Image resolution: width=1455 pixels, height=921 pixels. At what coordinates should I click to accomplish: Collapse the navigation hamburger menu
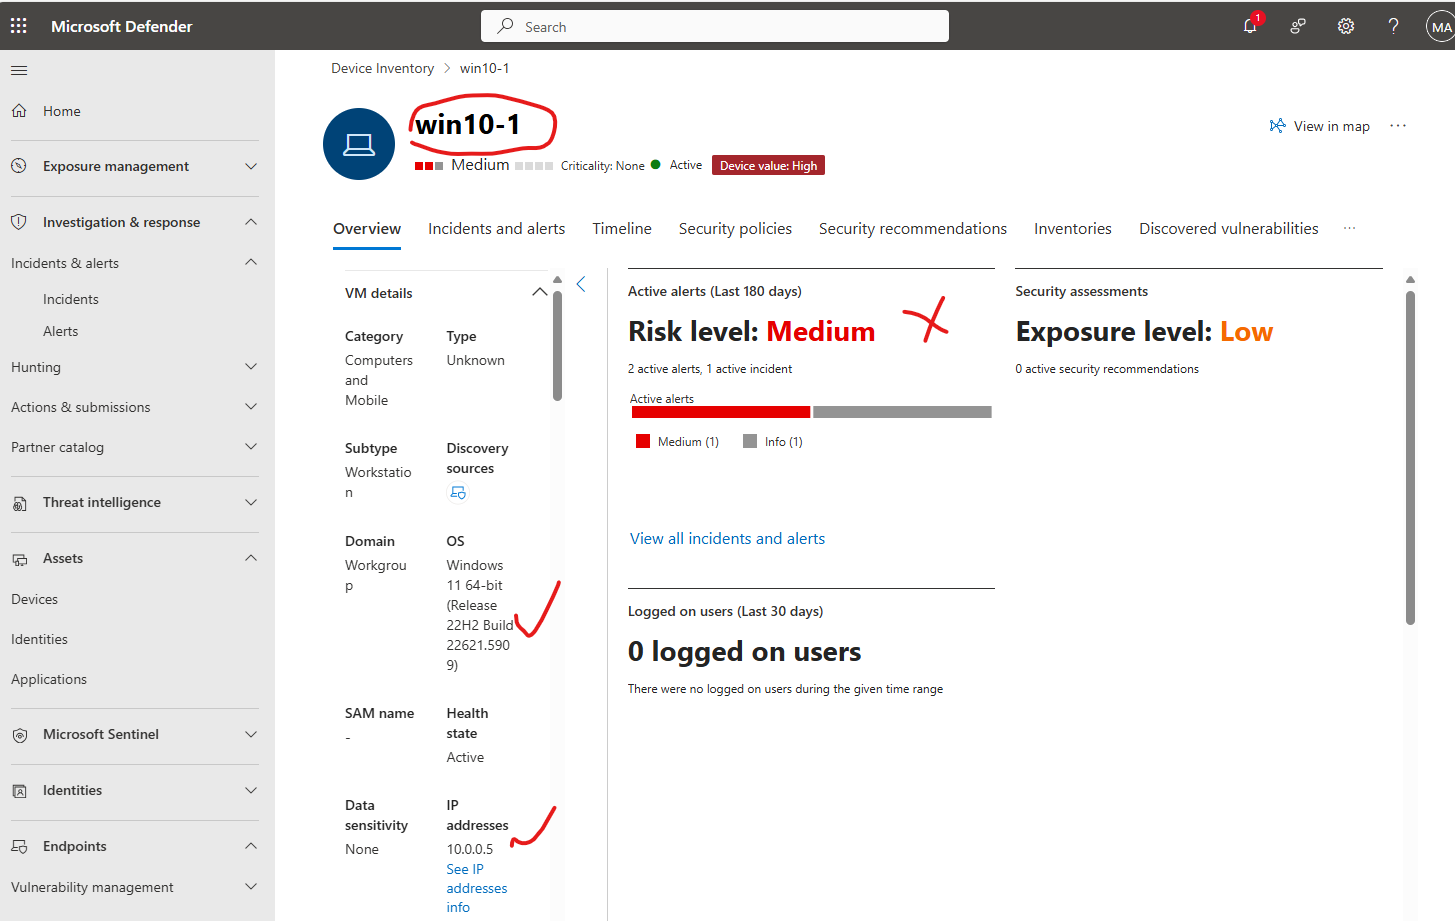click(19, 70)
